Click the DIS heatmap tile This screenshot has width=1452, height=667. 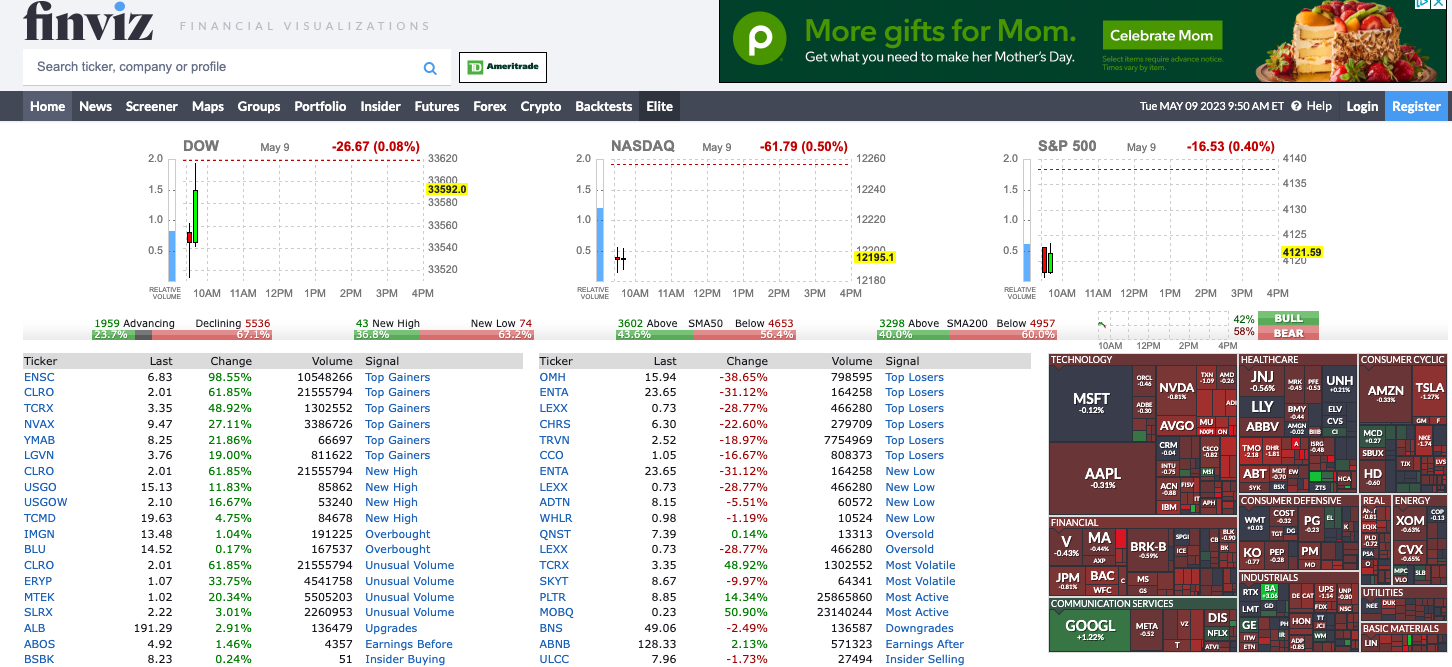[x=1217, y=618]
